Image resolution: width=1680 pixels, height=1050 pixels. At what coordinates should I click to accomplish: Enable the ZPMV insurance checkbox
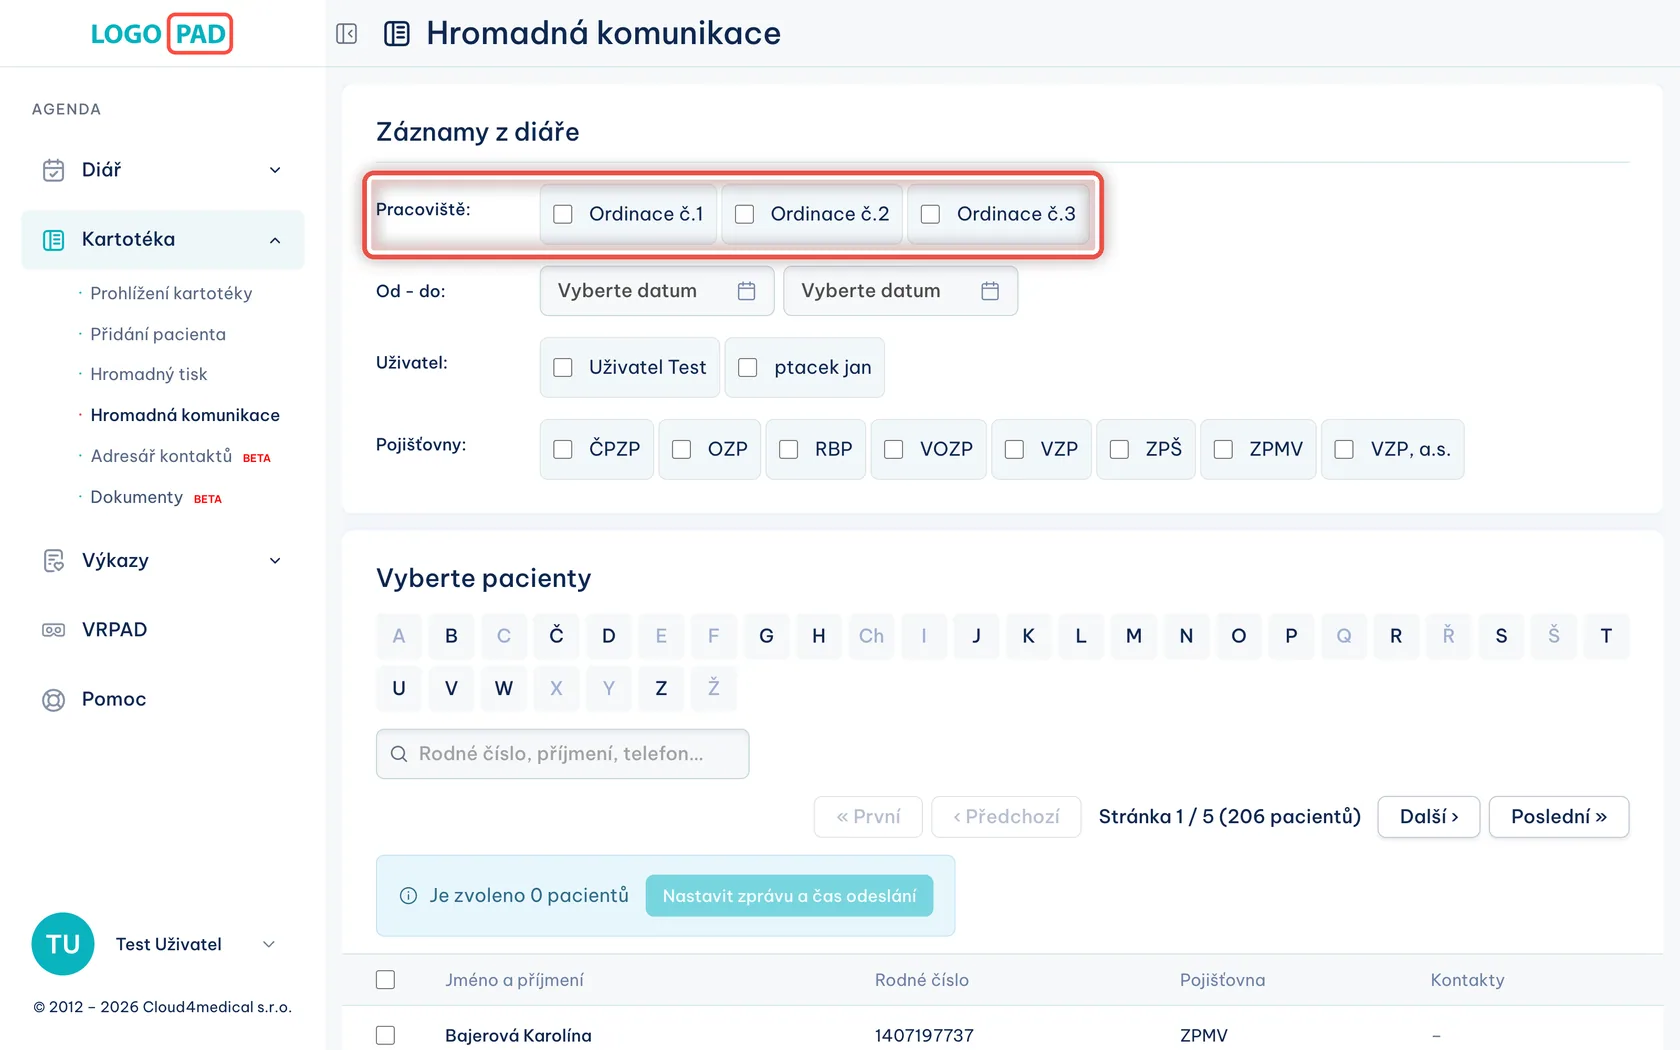1223,449
